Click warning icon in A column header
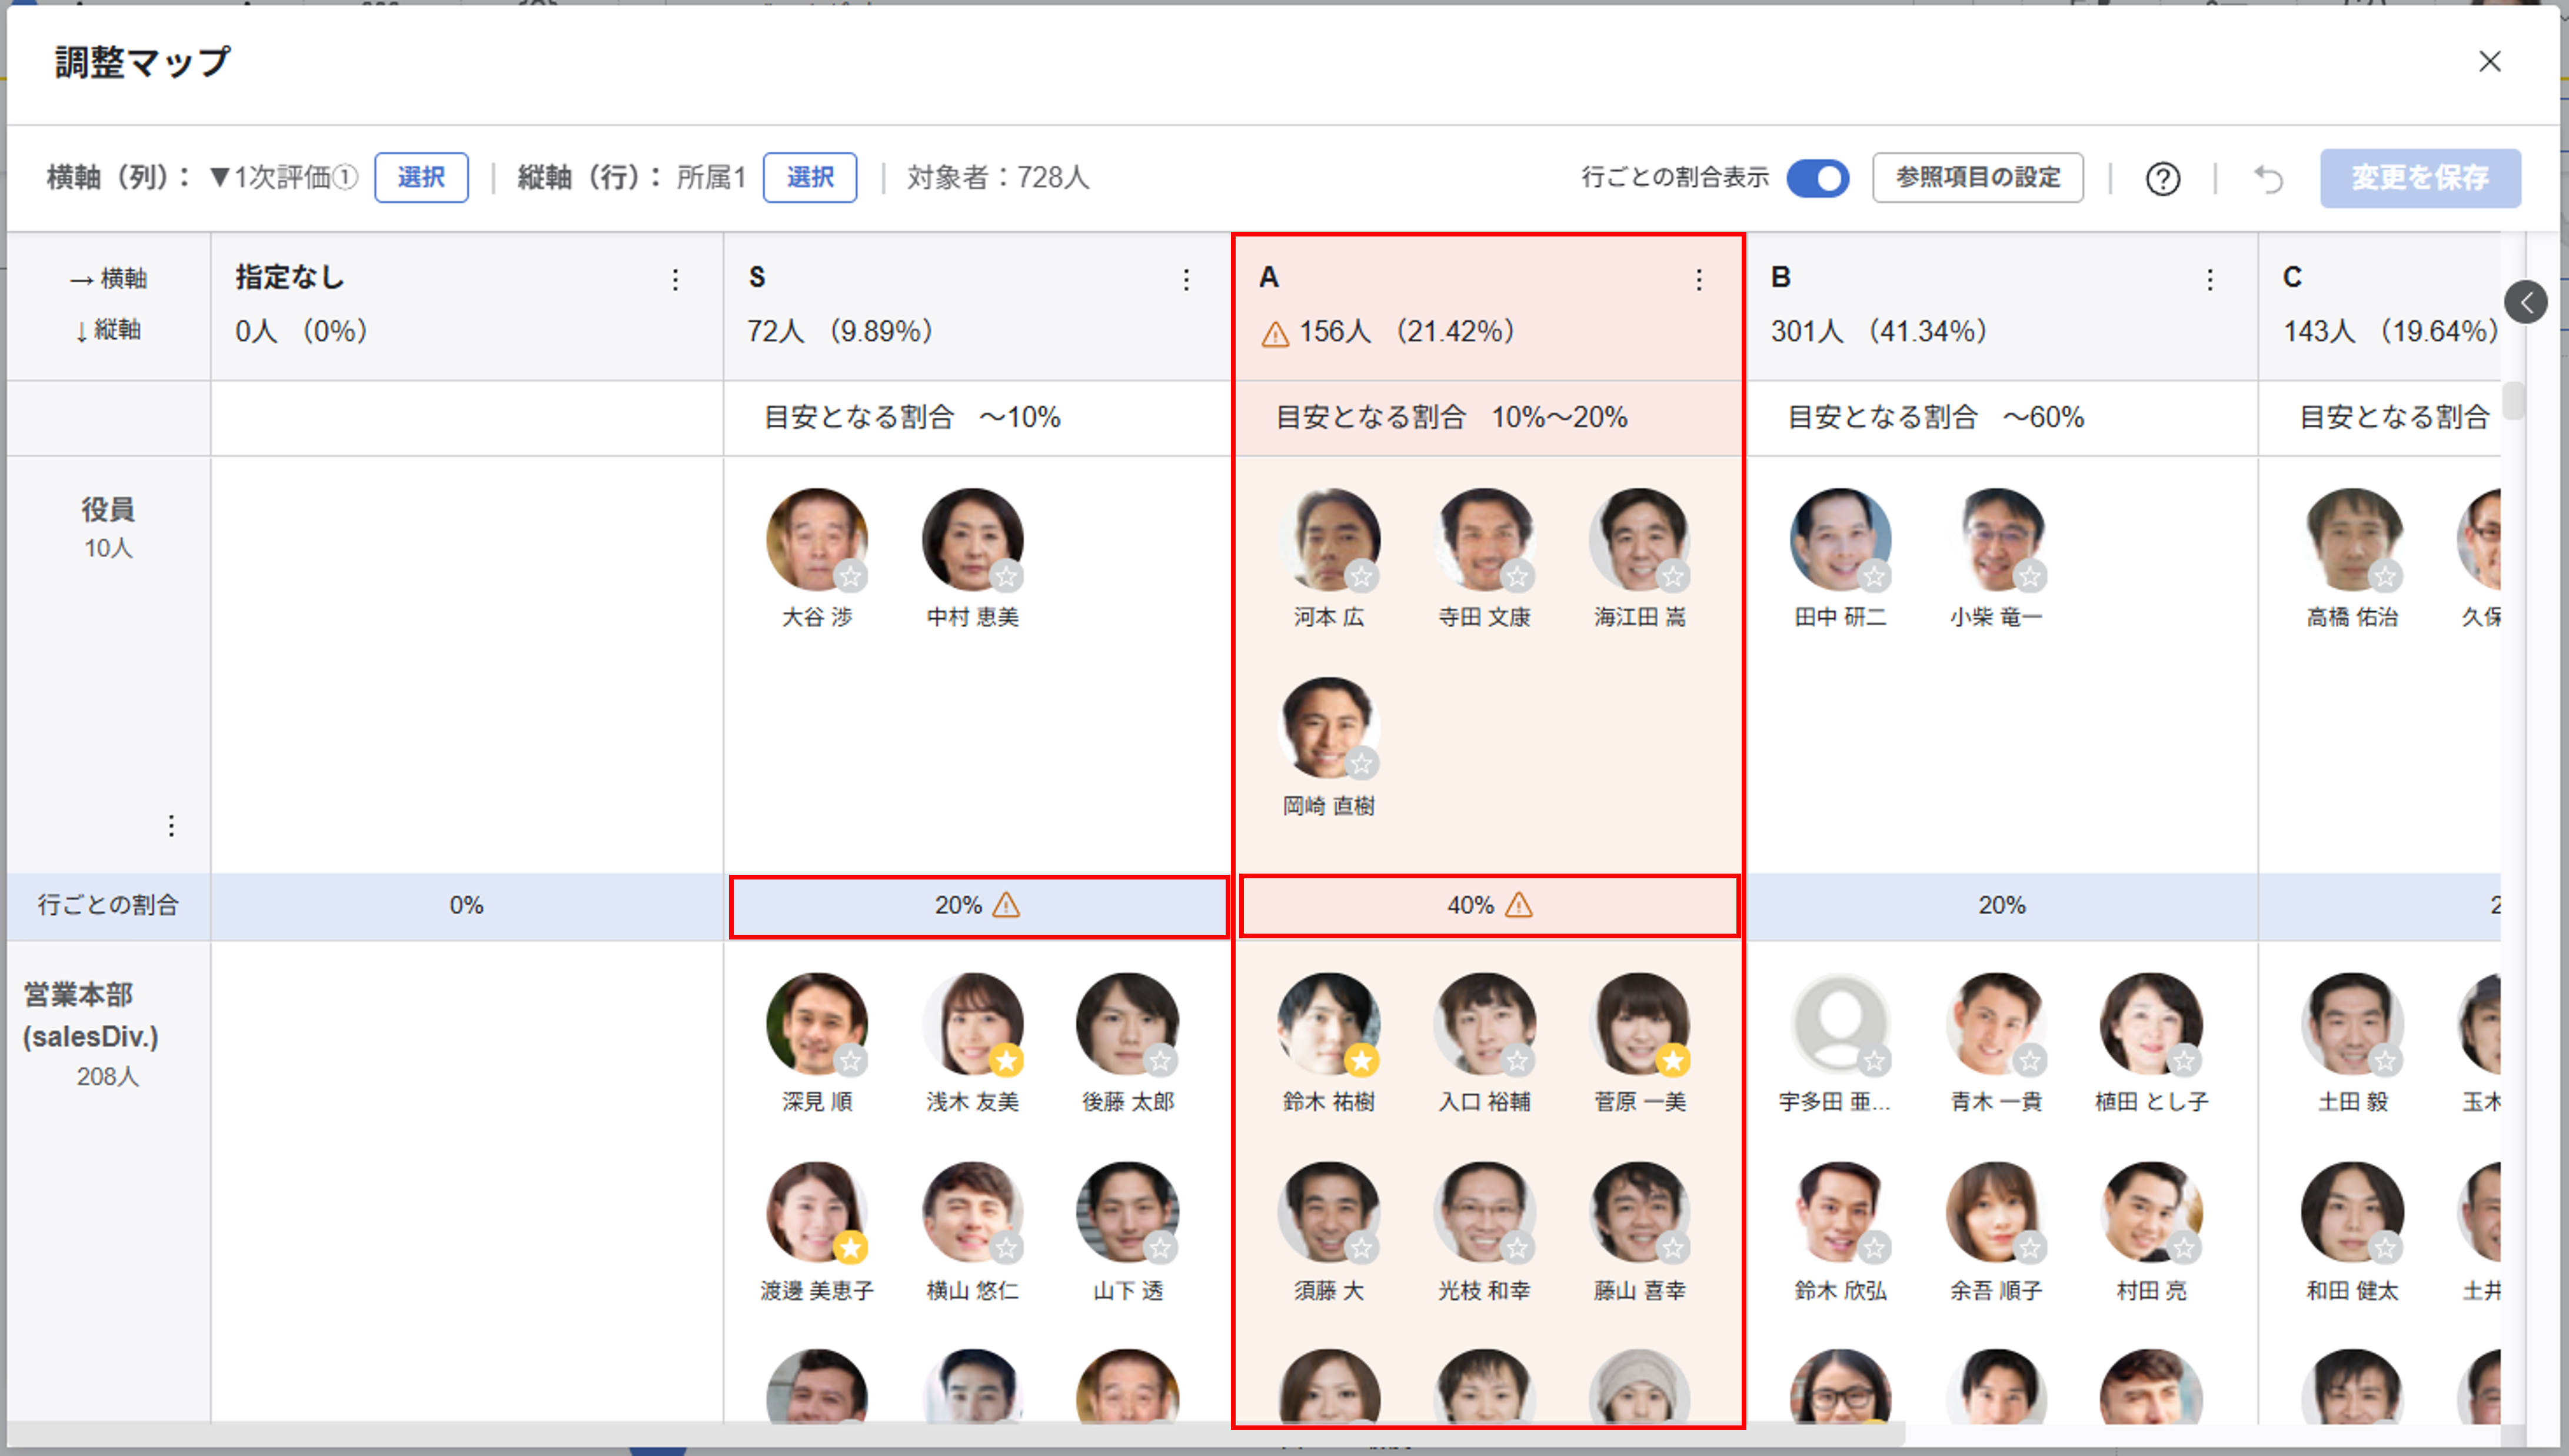Viewport: 2569px width, 1456px height. pos(1274,334)
